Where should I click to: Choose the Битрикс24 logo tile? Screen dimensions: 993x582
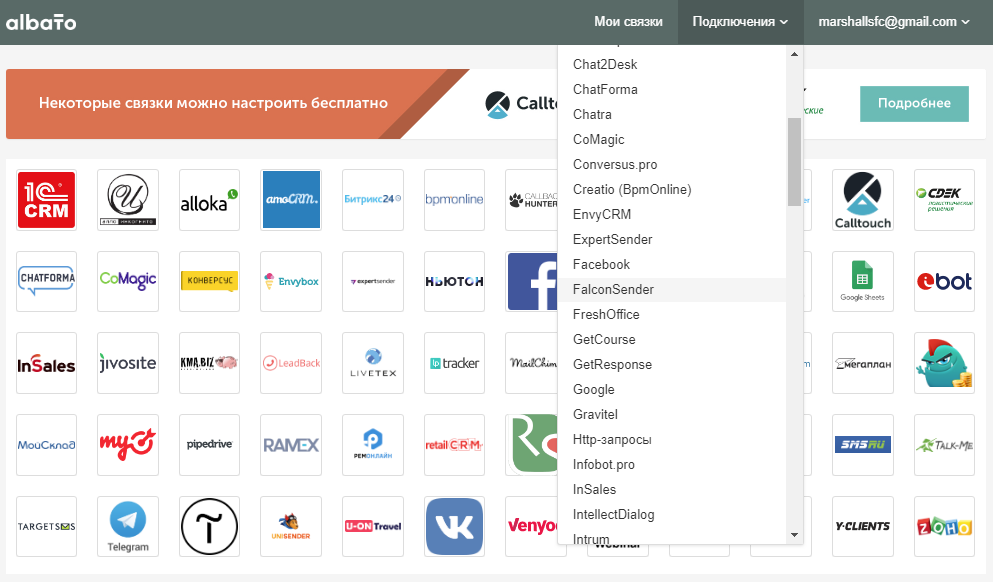coord(373,200)
